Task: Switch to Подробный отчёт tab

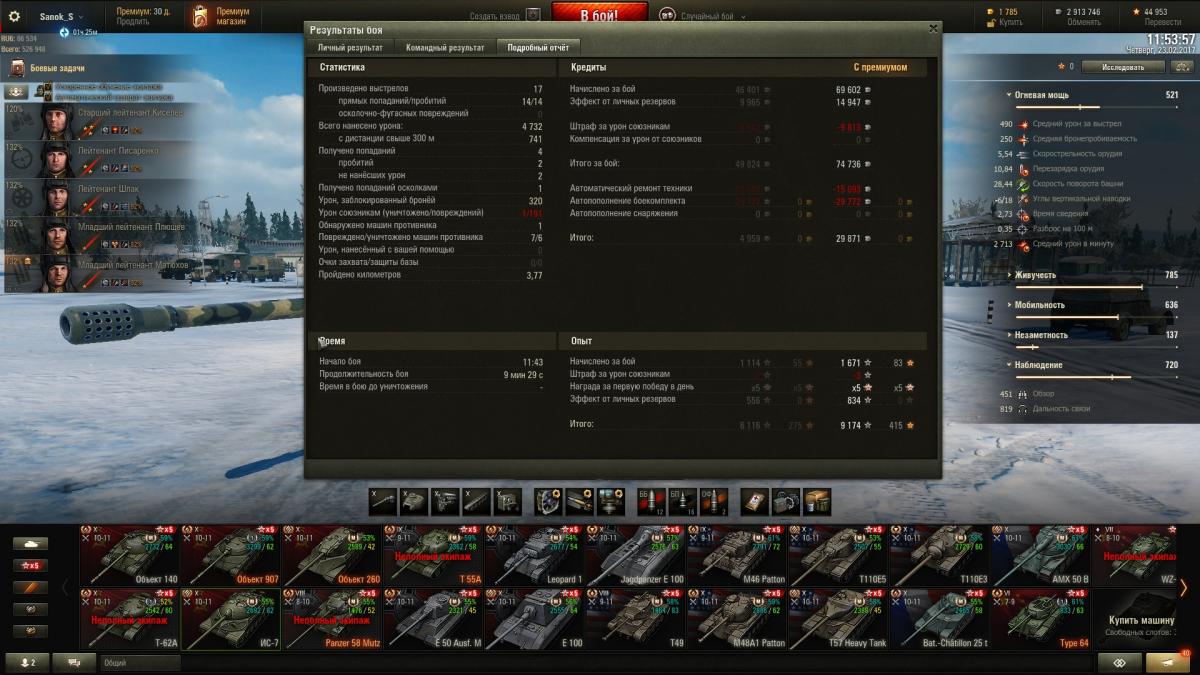Action: point(538,47)
